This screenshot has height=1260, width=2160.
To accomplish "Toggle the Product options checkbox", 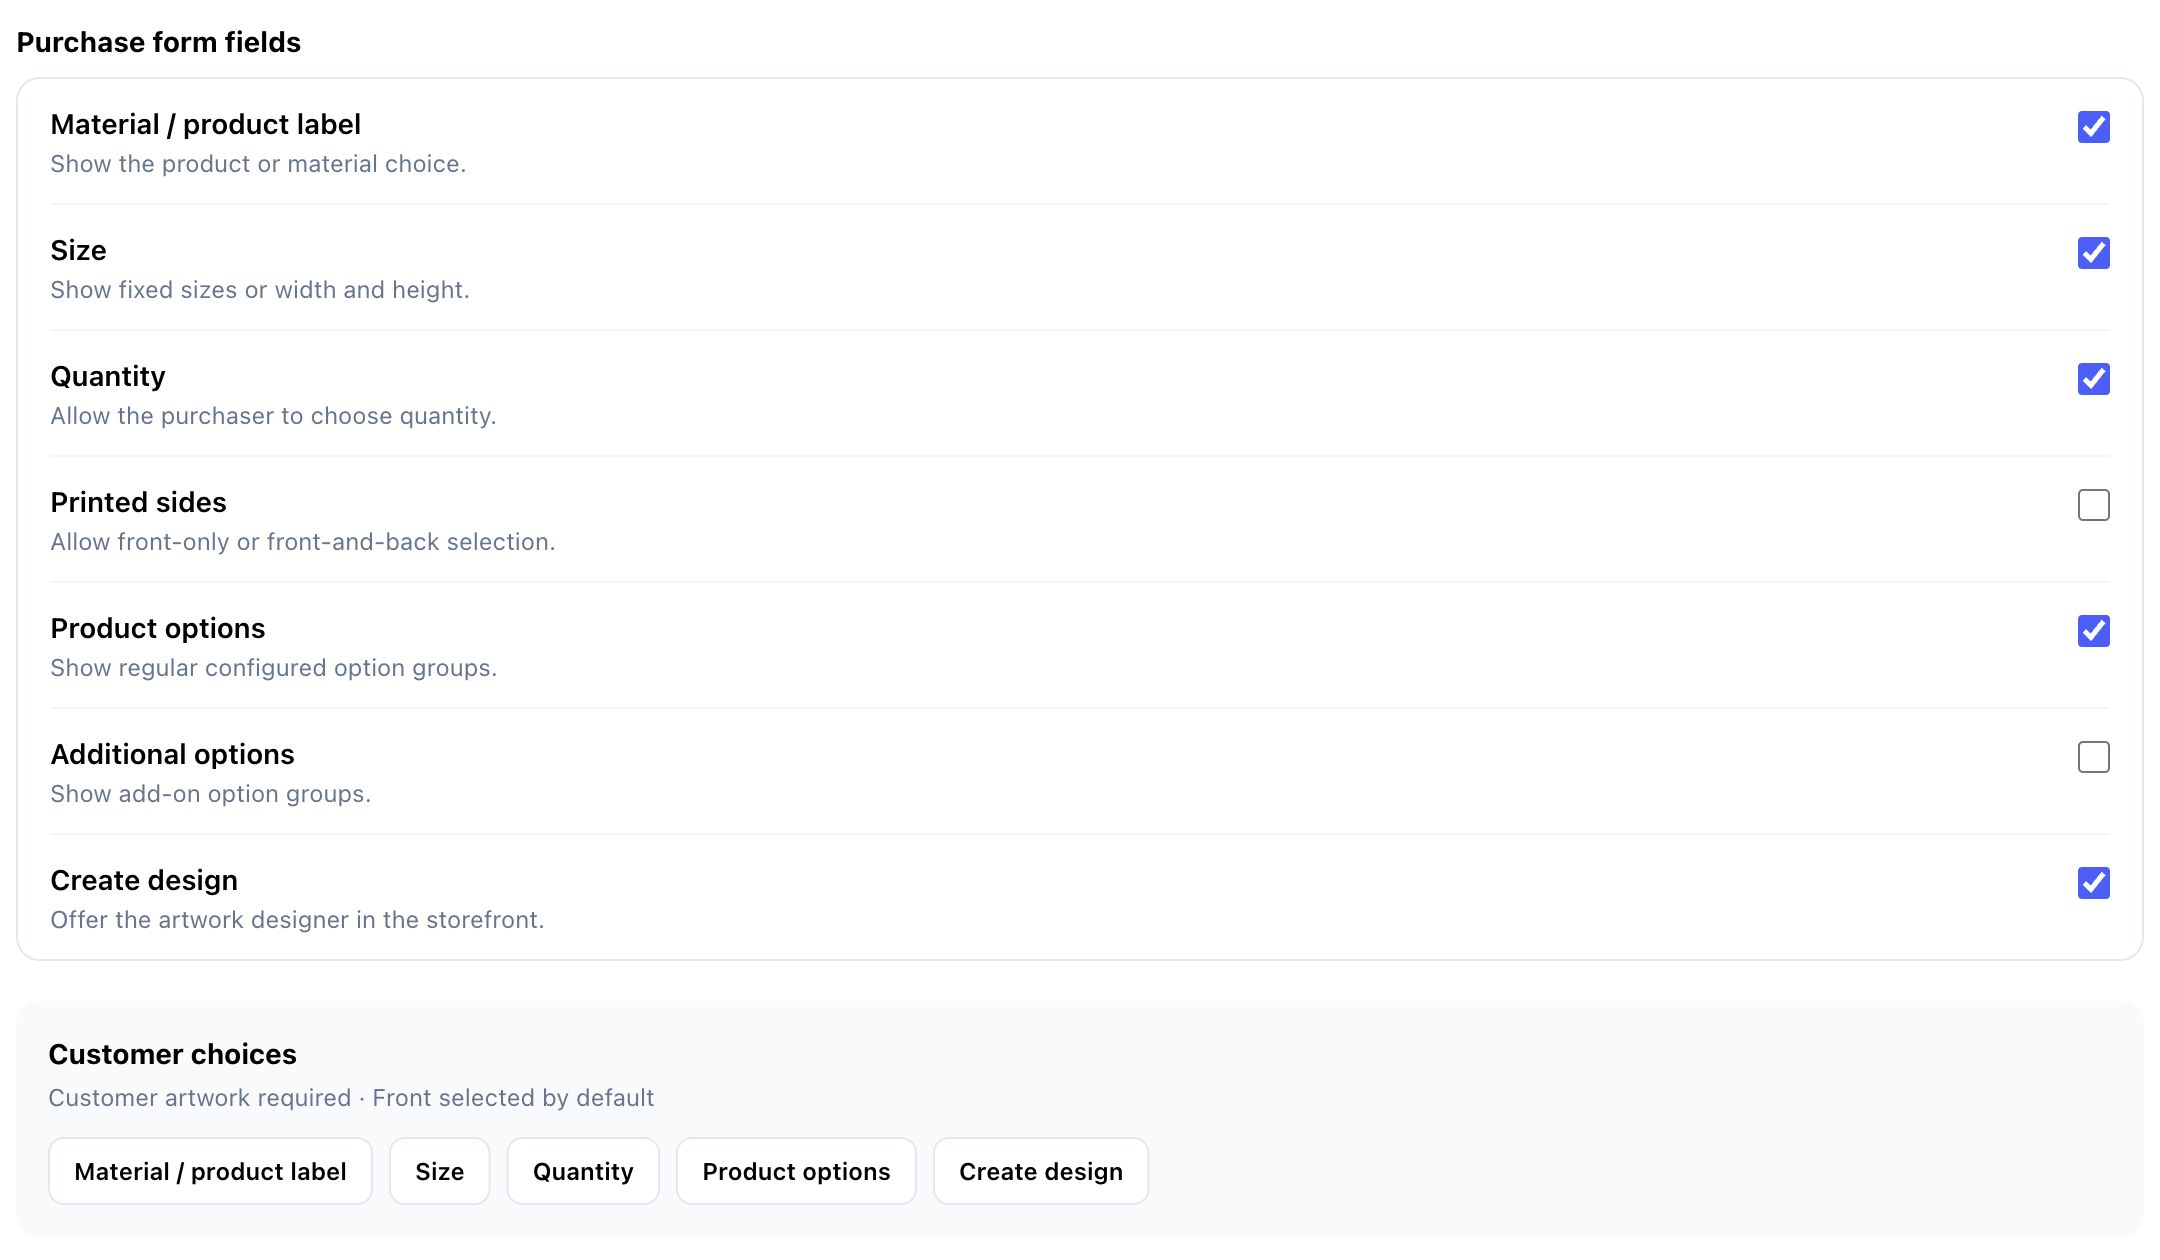I will click(2093, 631).
